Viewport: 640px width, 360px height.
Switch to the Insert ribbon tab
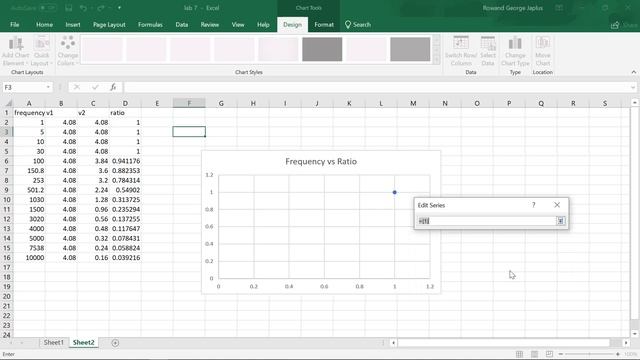click(73, 24)
